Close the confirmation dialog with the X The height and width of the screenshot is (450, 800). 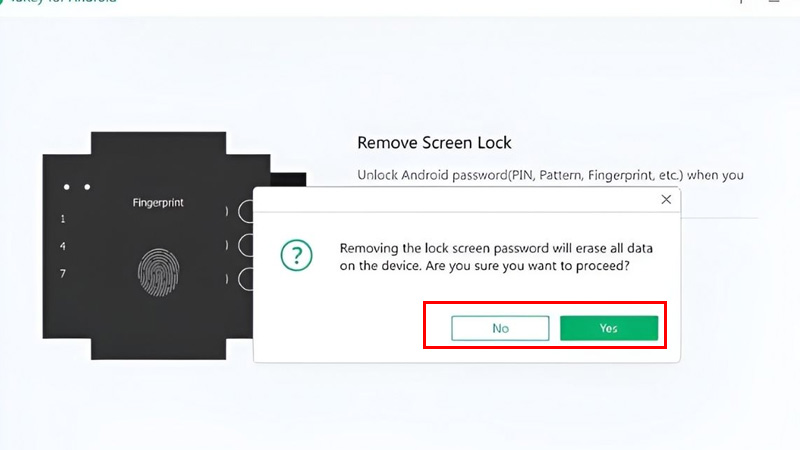tap(666, 199)
